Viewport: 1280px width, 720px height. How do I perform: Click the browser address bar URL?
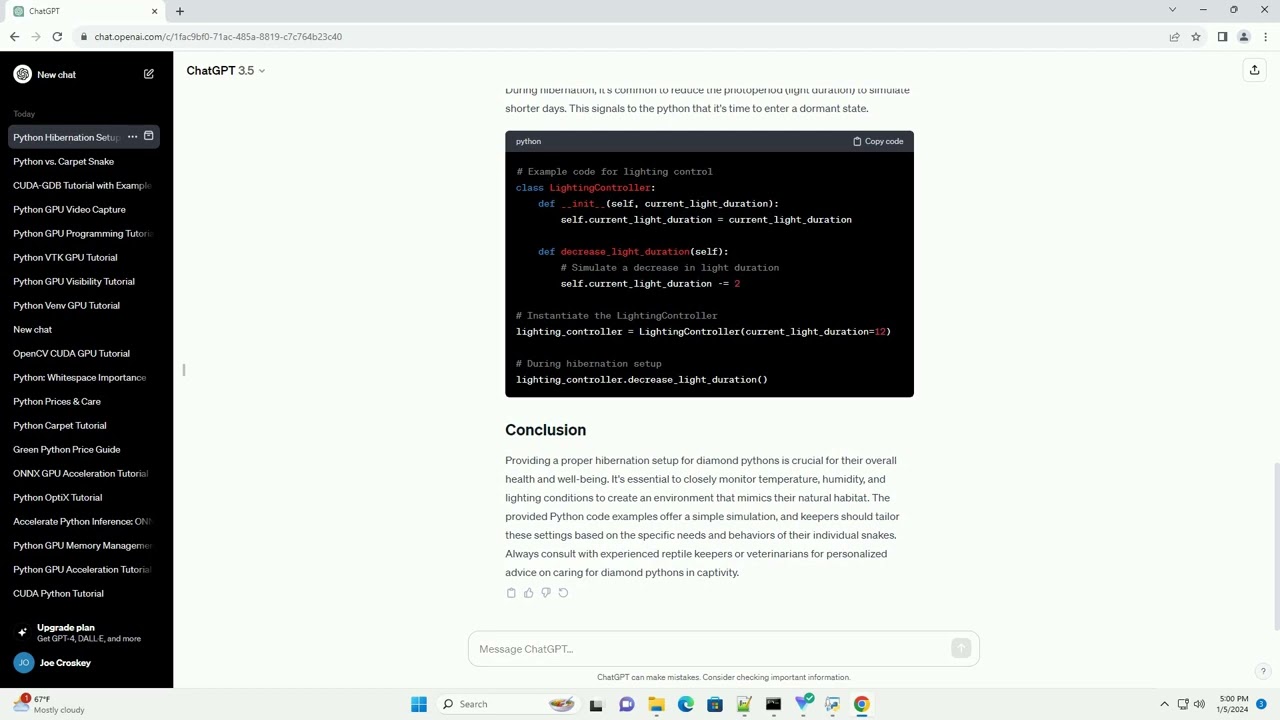(x=218, y=37)
